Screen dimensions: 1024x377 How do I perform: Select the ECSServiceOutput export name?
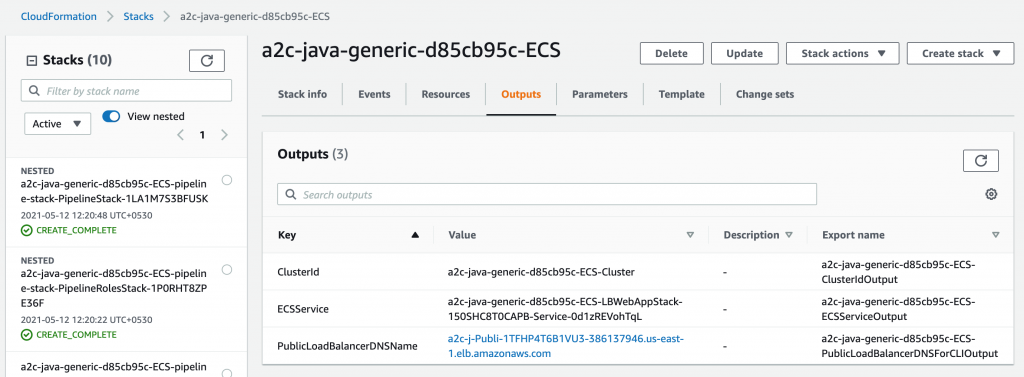click(898, 308)
